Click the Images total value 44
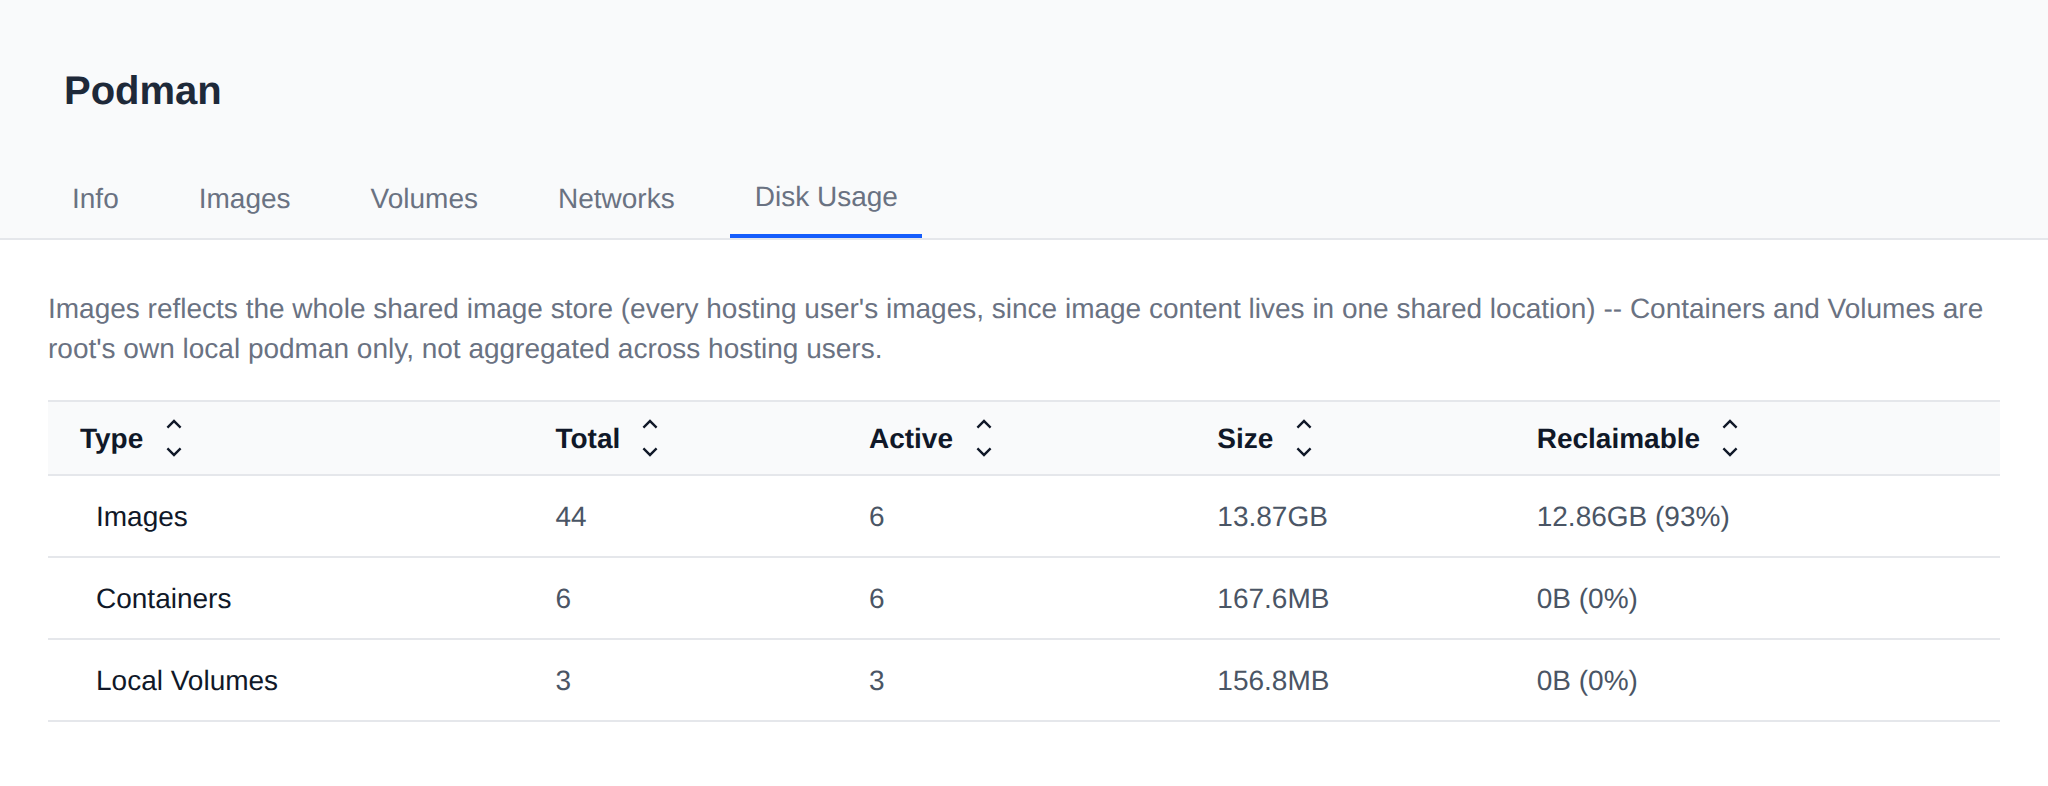This screenshot has height=786, width=2048. tap(571, 517)
